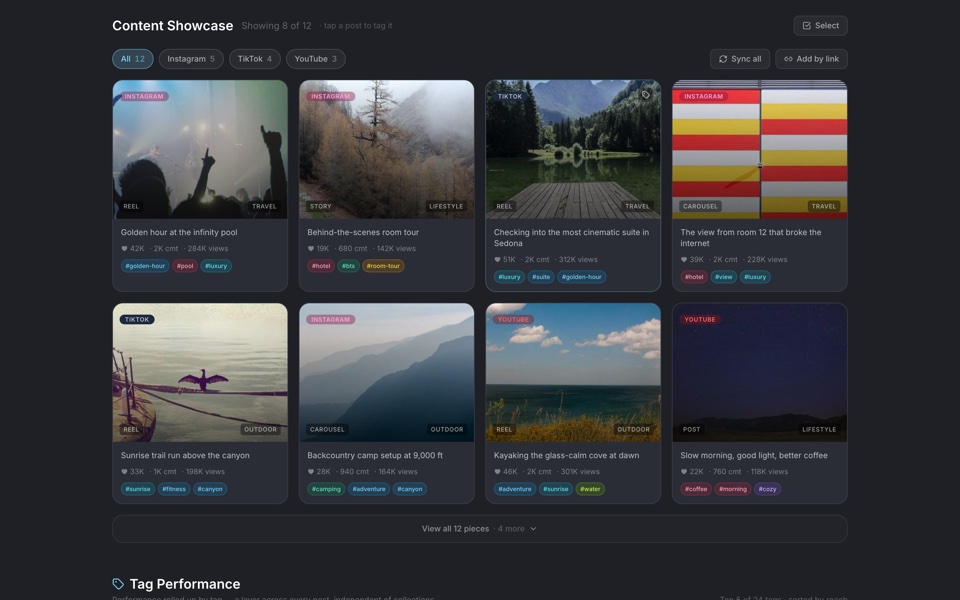Click the heart icon showing 39K likes
960x600 pixels.
[x=684, y=260]
